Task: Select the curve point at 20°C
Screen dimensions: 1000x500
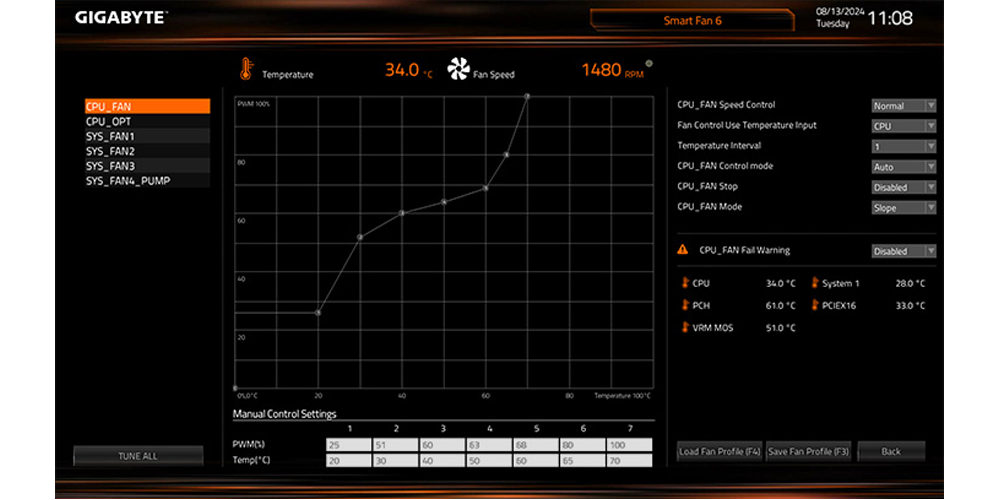Action: (318, 312)
